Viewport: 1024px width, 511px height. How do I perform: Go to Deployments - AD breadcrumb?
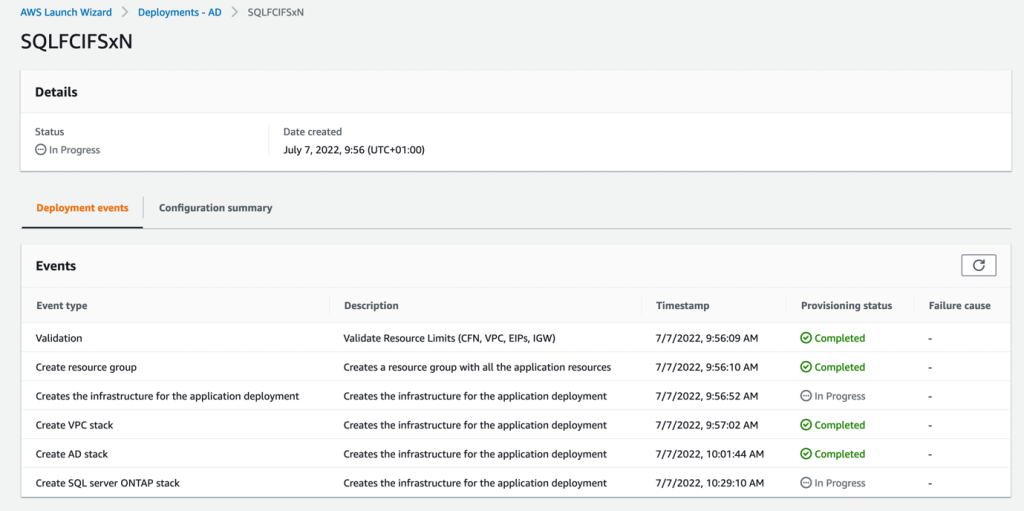point(180,12)
